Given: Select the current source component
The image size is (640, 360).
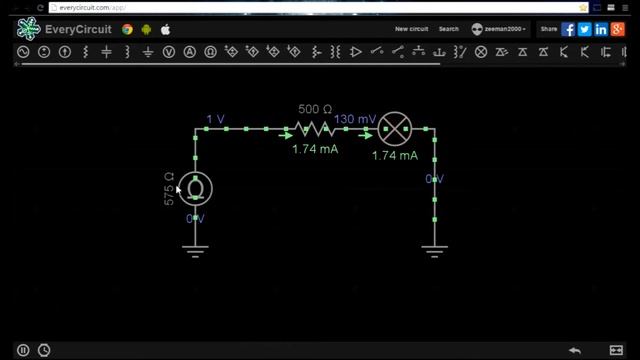Looking at the screenshot, I should pyautogui.click(x=65, y=52).
